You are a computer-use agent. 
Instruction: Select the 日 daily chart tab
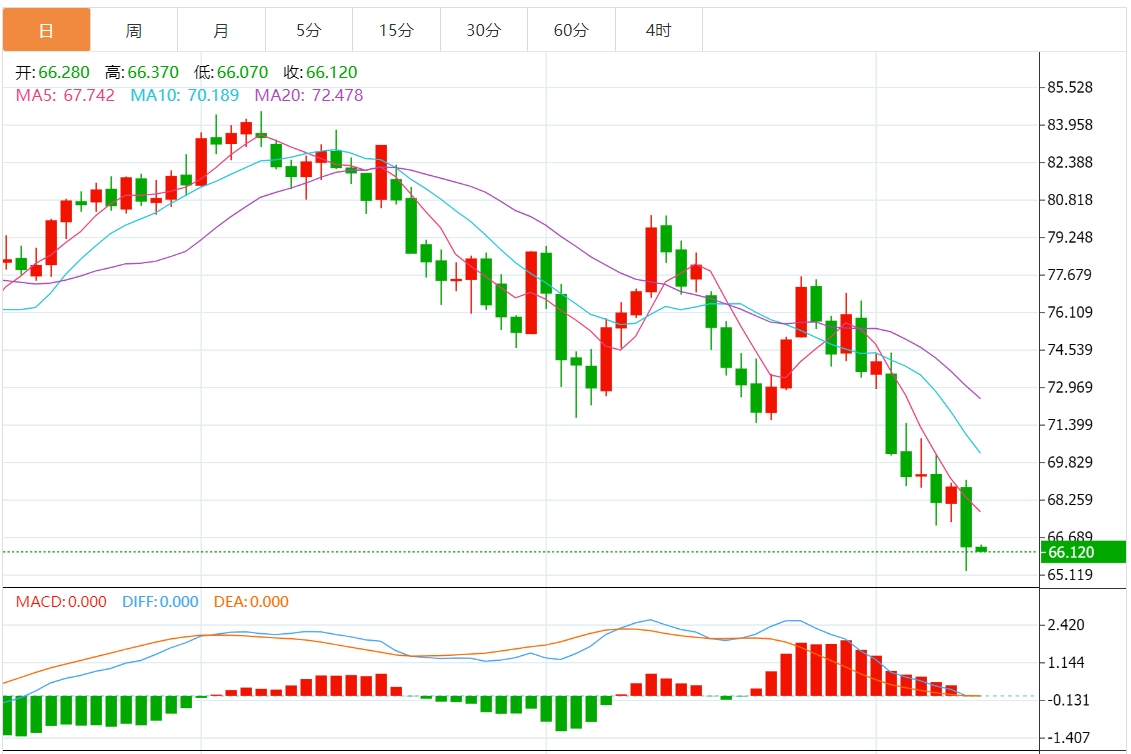point(46,30)
